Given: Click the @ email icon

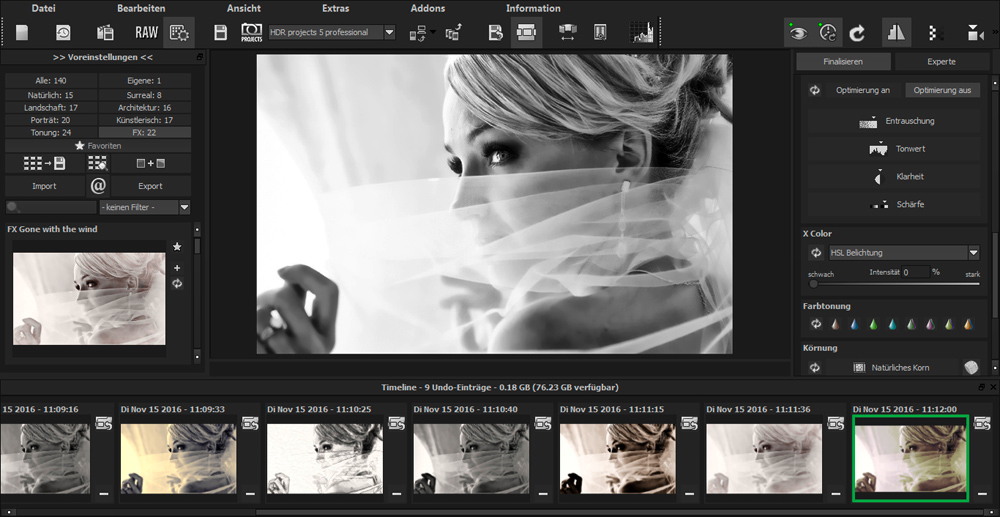Looking at the screenshot, I should [x=98, y=186].
